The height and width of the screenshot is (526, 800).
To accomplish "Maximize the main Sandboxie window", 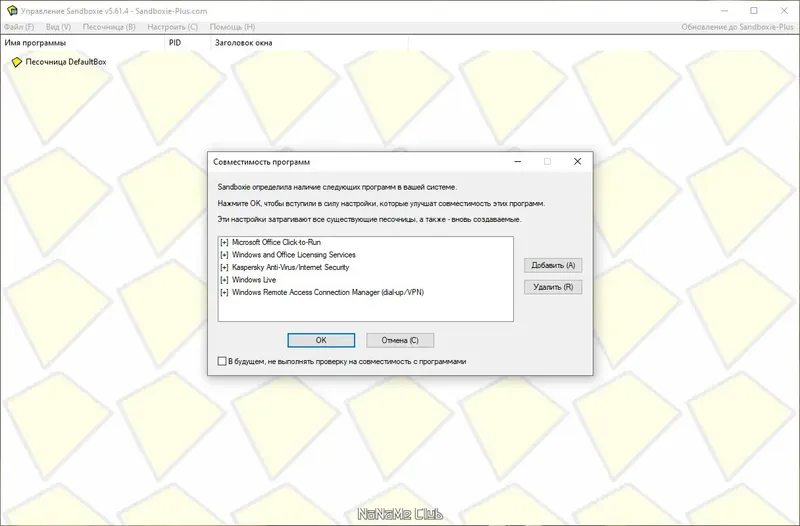I will [x=754, y=10].
